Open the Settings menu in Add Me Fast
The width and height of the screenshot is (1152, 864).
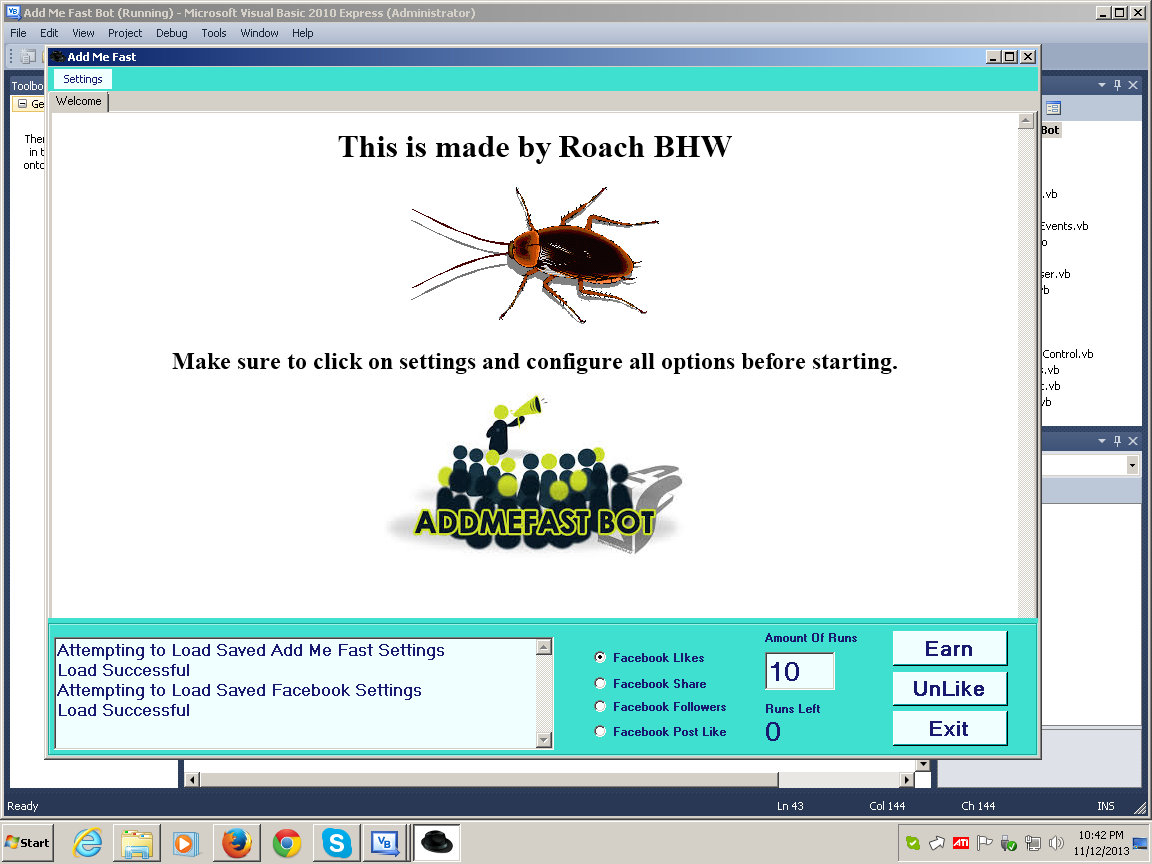82,79
